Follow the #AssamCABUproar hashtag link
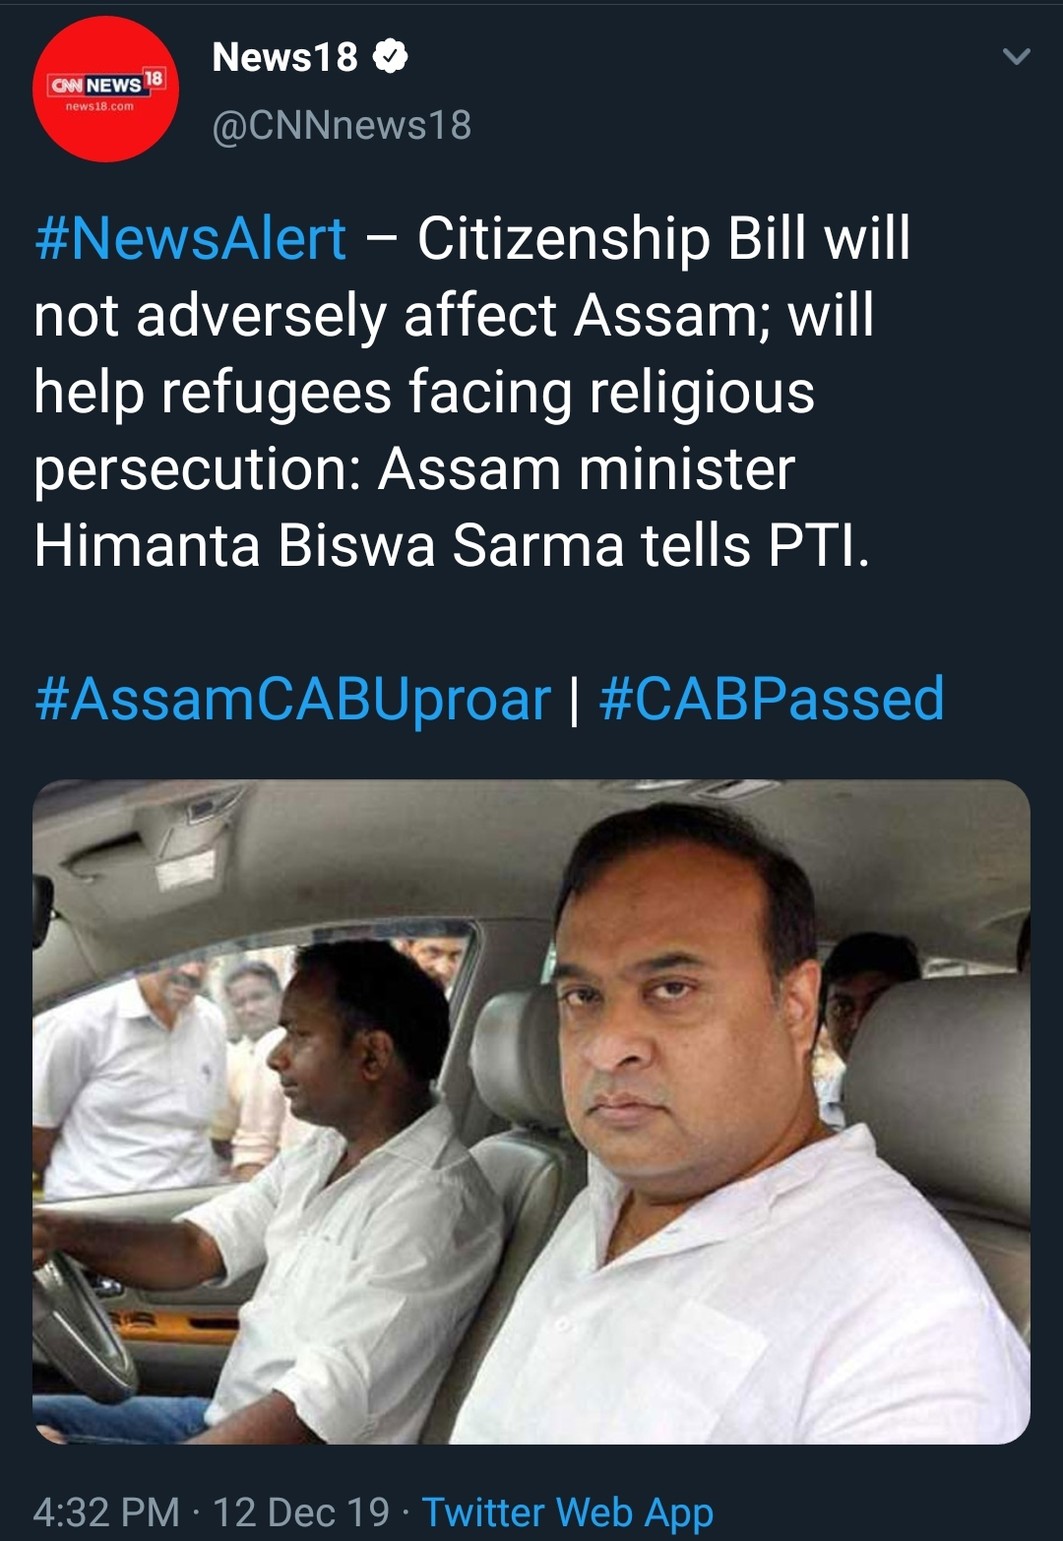Screen dimensions: 1063x1541 292,698
